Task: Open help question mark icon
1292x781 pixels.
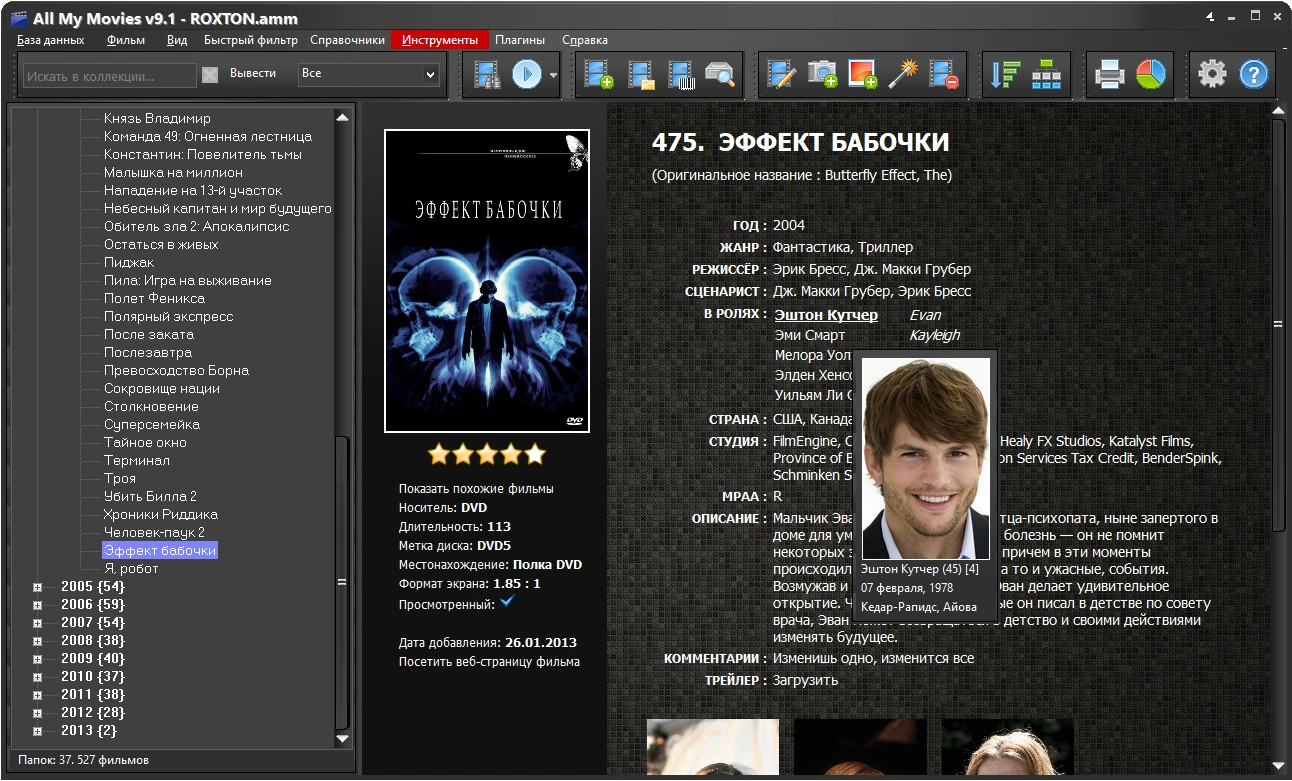Action: coord(1254,74)
